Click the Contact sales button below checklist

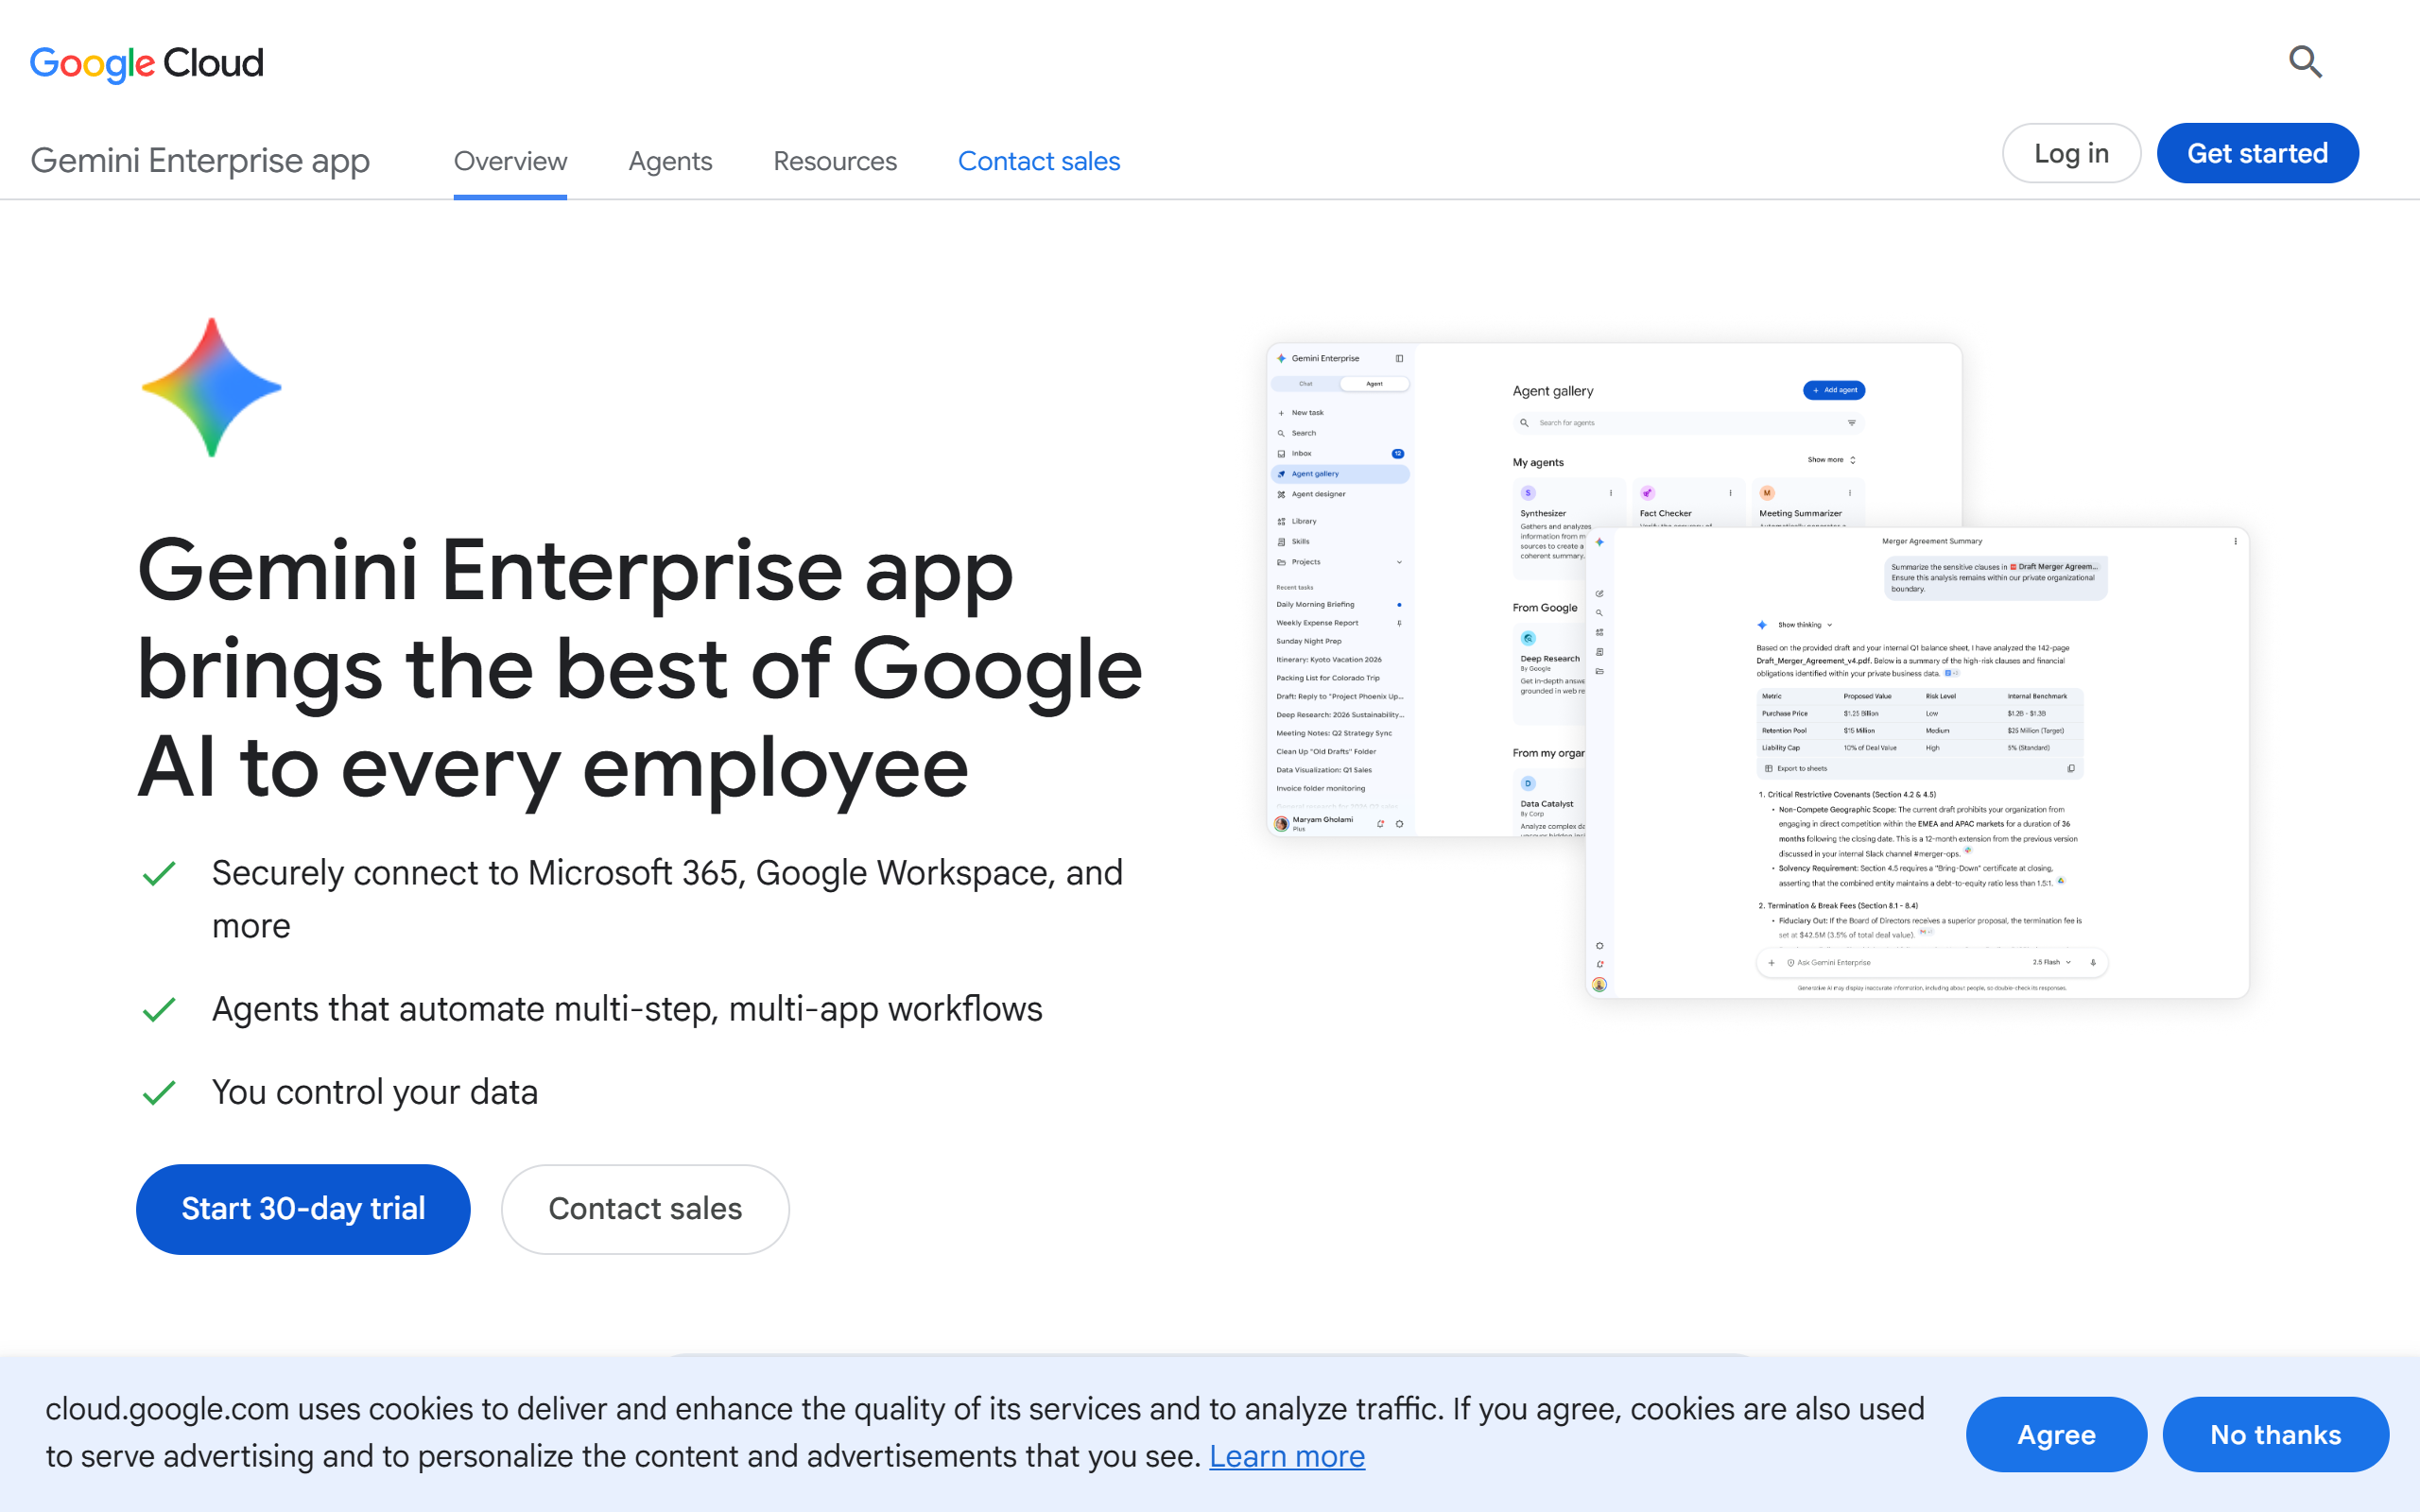[x=645, y=1209]
